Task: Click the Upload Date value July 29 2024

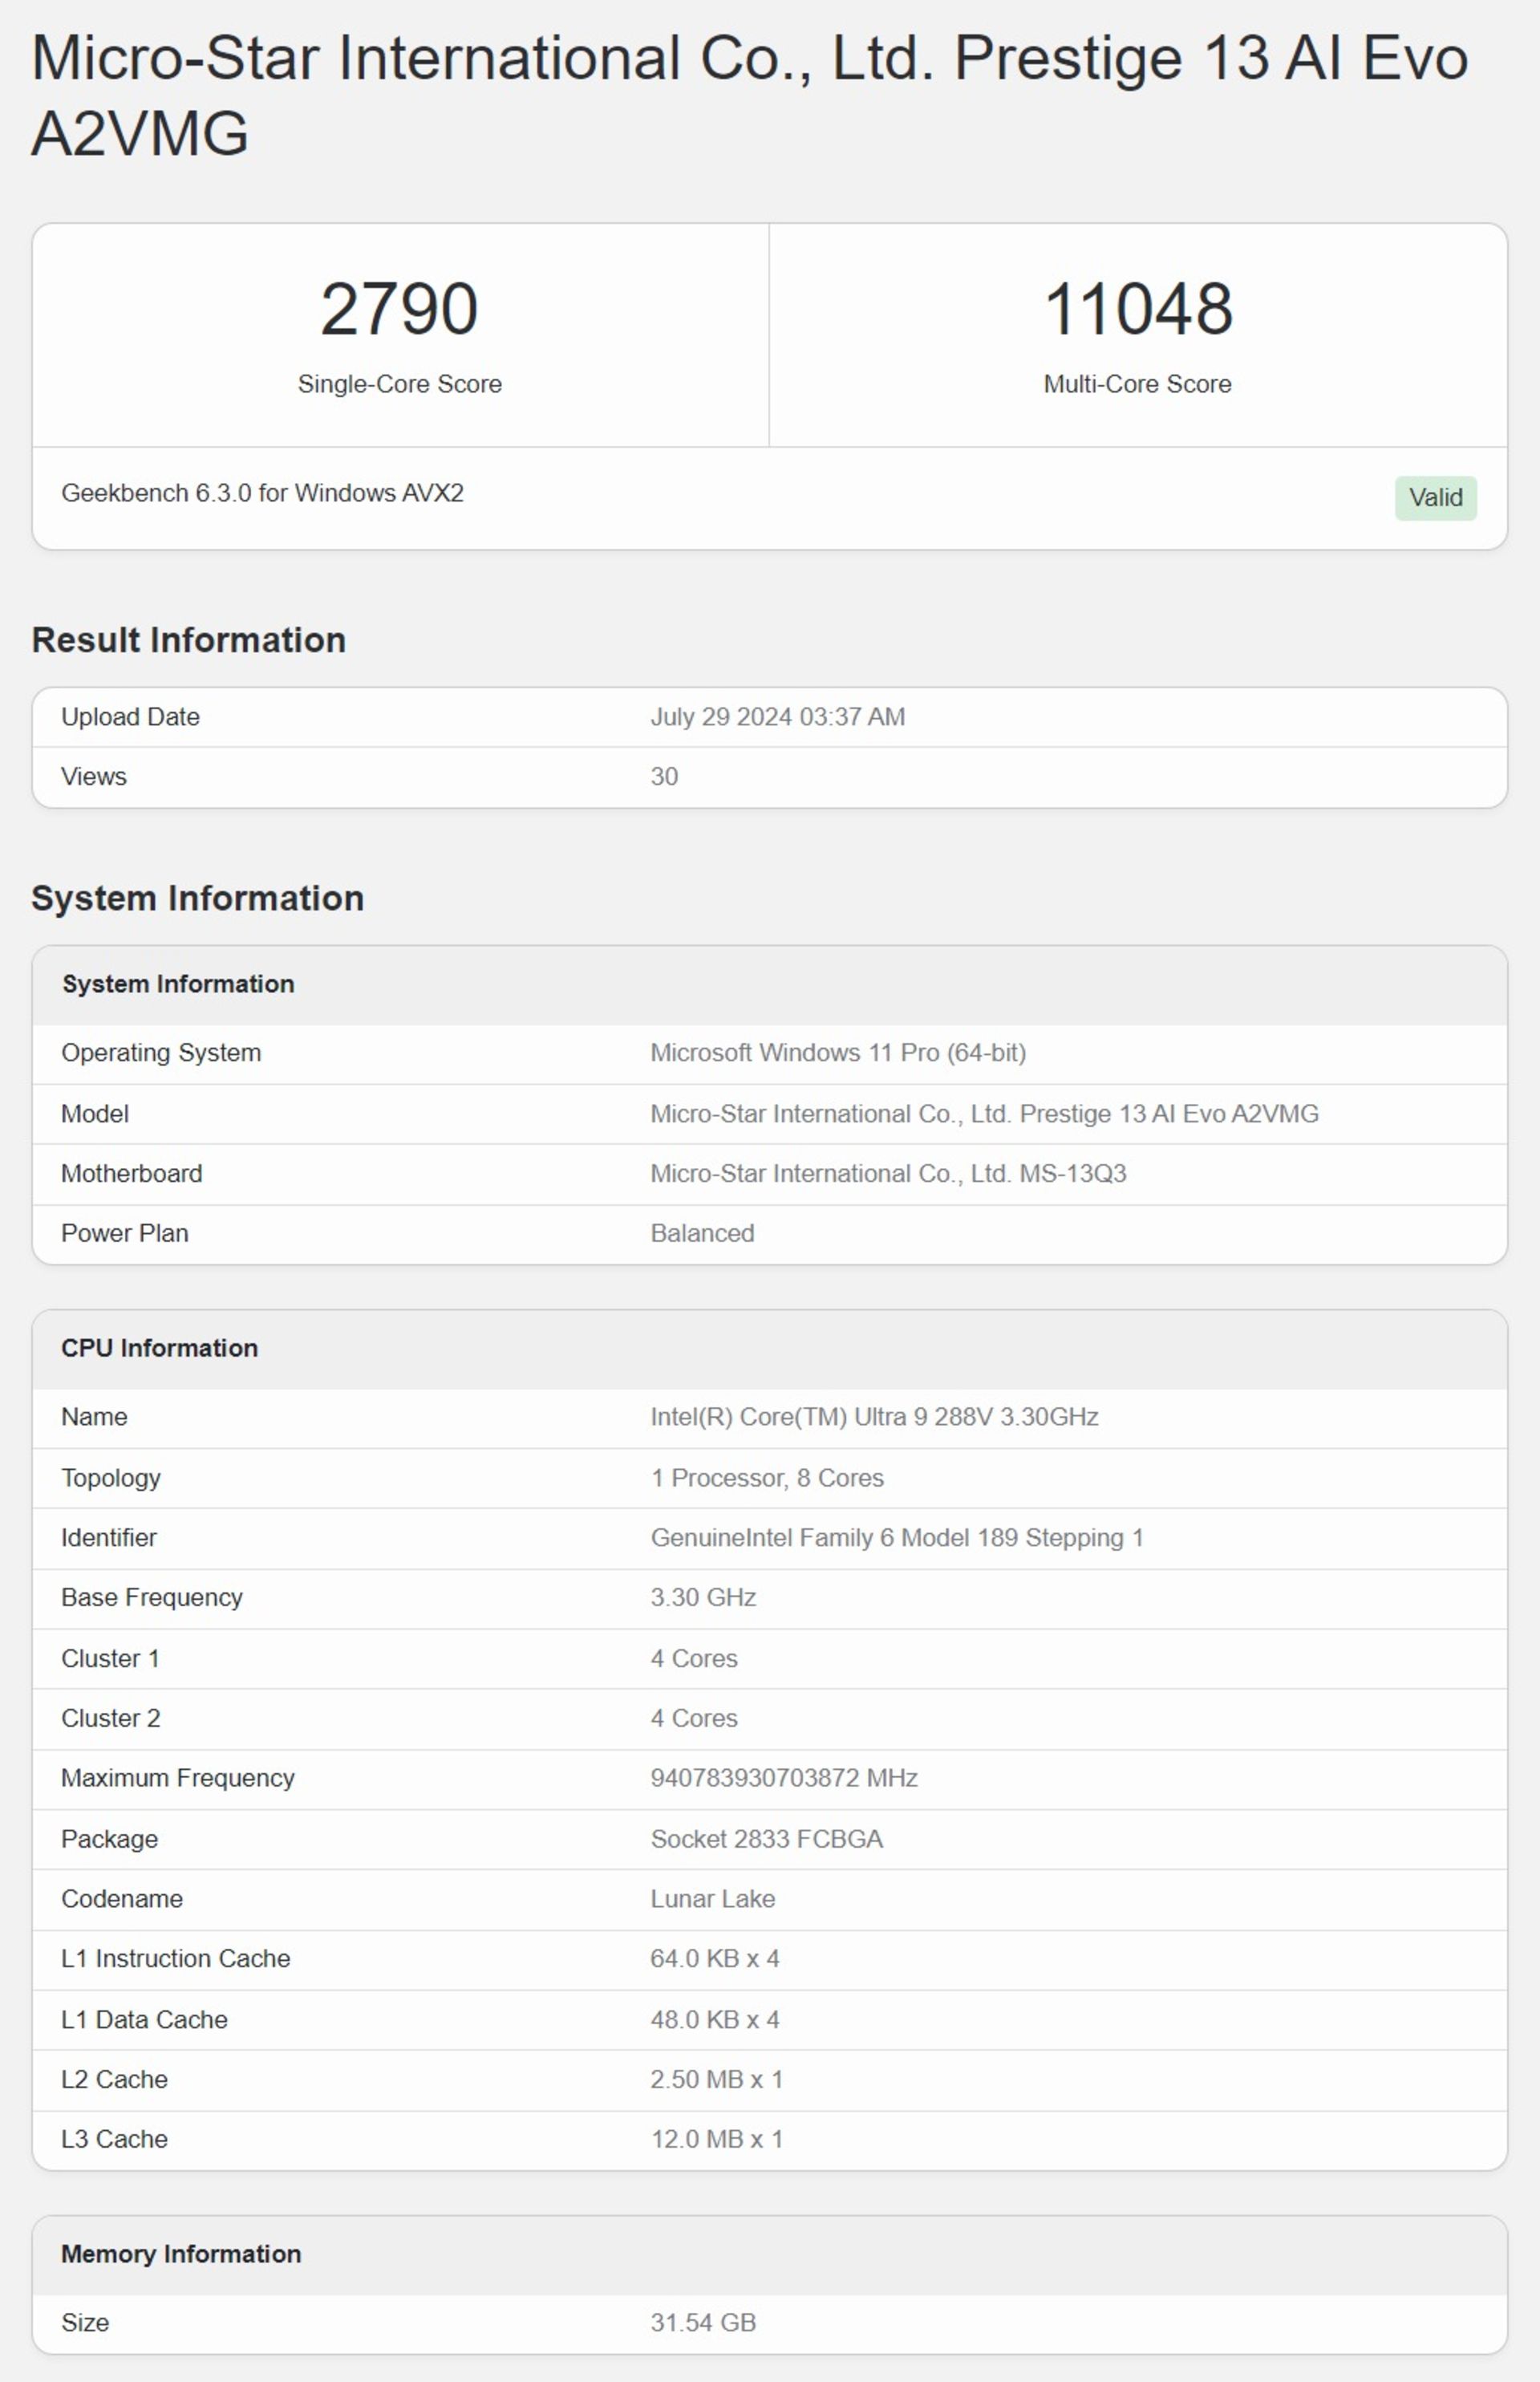Action: coord(777,717)
